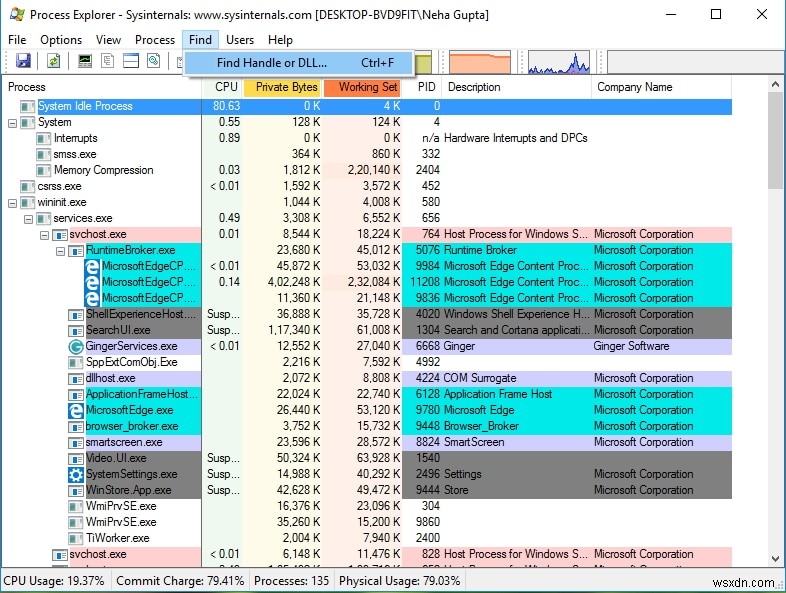Click the vertical scrollbar thumb
The height and width of the screenshot is (593, 786).
[x=775, y=141]
